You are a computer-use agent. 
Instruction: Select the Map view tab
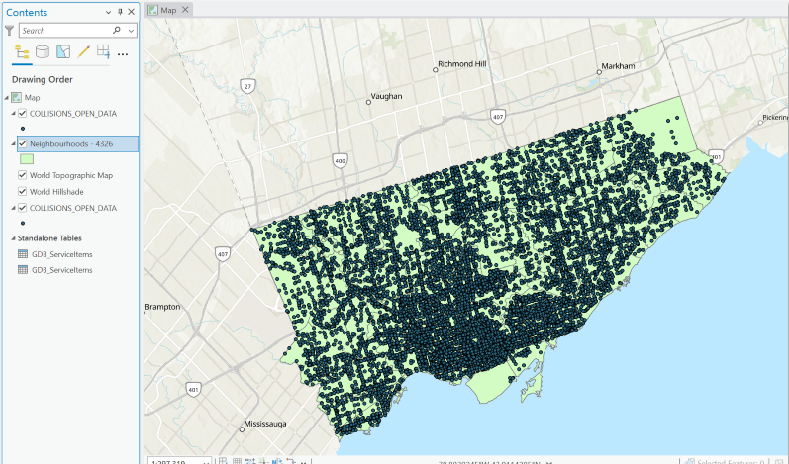point(167,9)
